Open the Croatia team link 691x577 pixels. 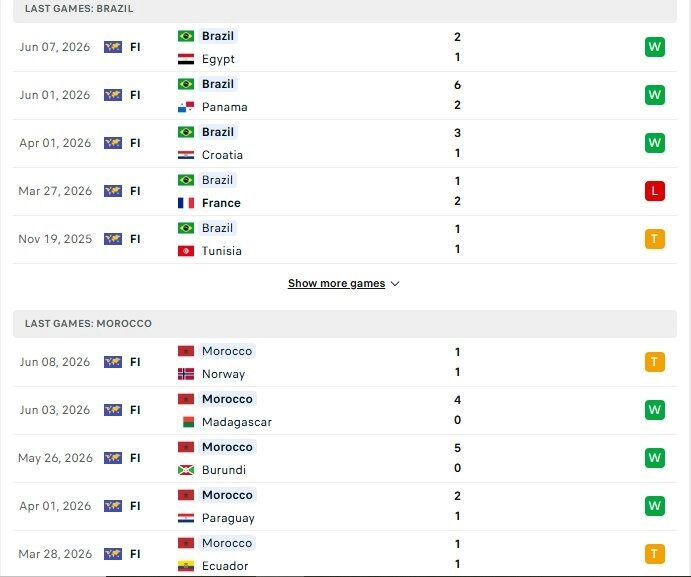(x=222, y=155)
